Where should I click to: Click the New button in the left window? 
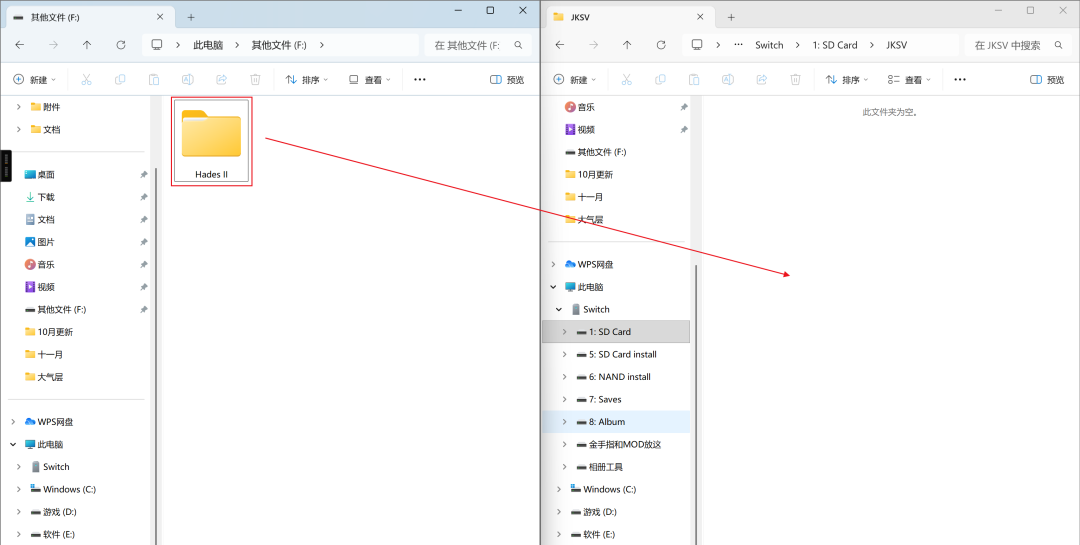(x=34, y=80)
